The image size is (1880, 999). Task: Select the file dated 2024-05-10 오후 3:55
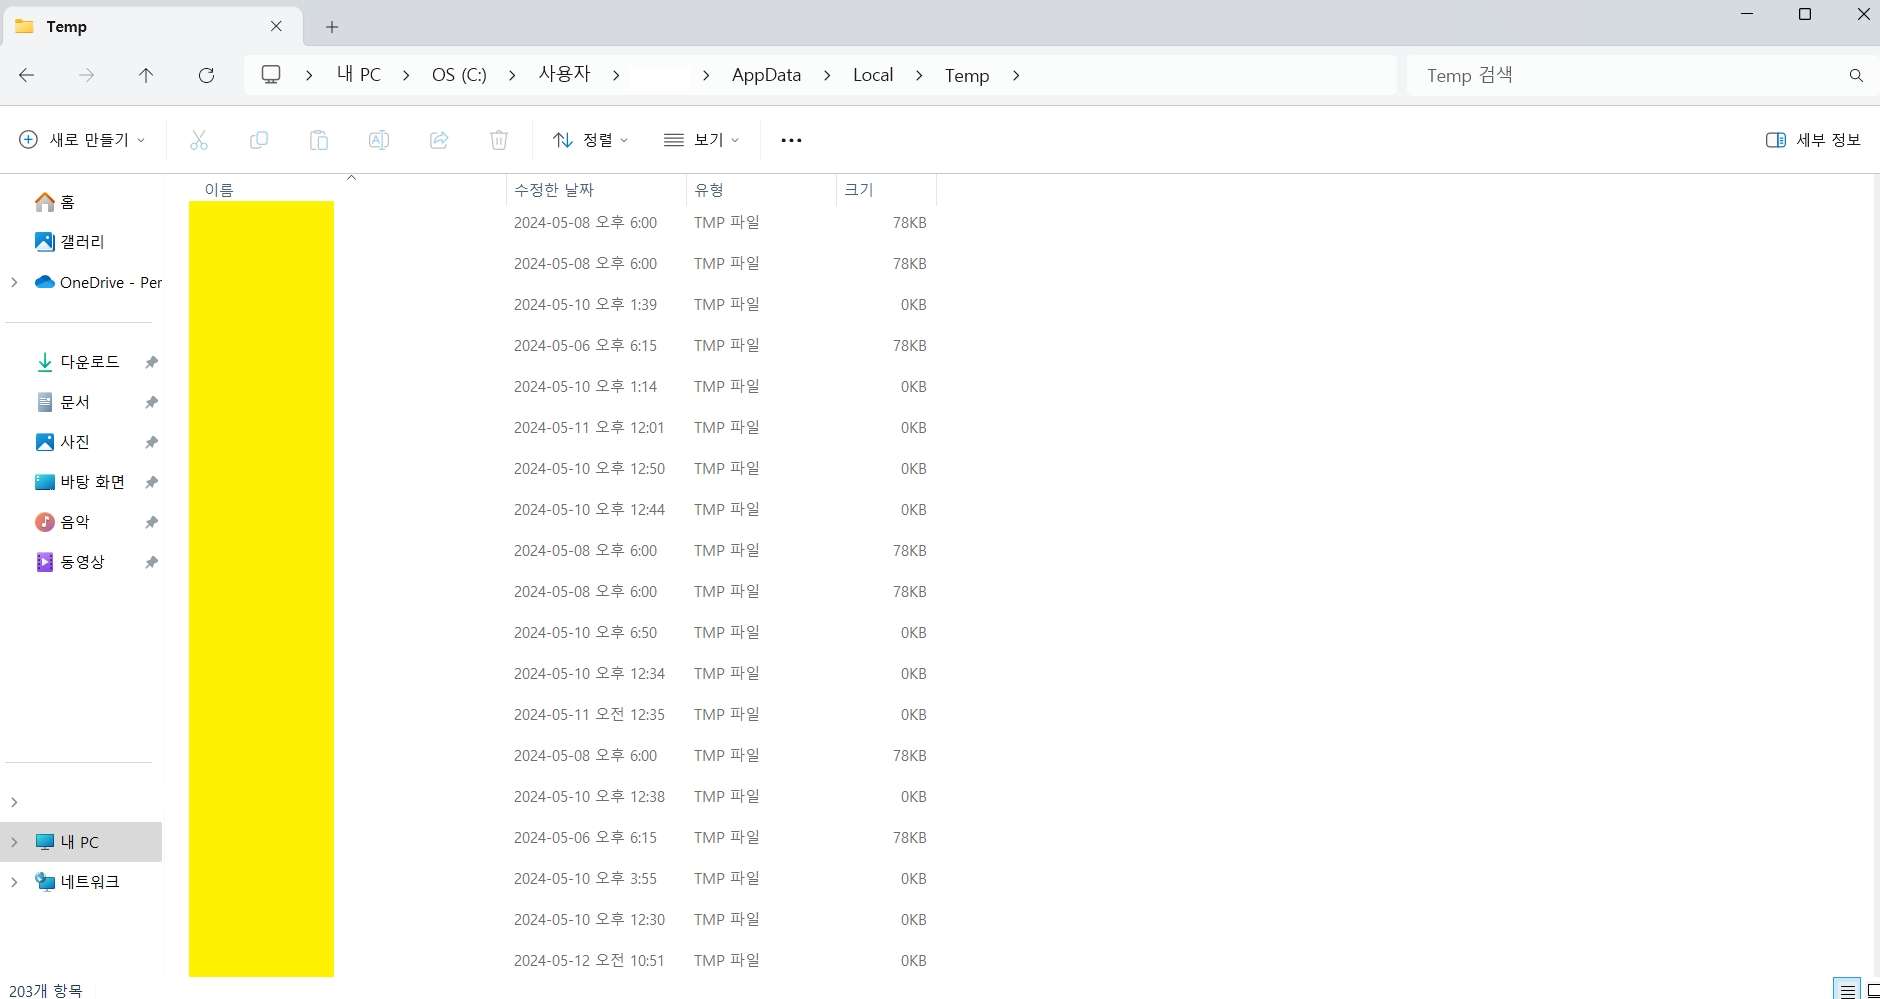[562, 879]
